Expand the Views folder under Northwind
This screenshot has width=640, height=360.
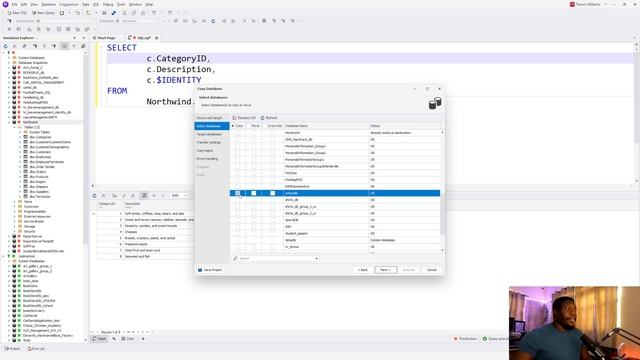point(14,202)
